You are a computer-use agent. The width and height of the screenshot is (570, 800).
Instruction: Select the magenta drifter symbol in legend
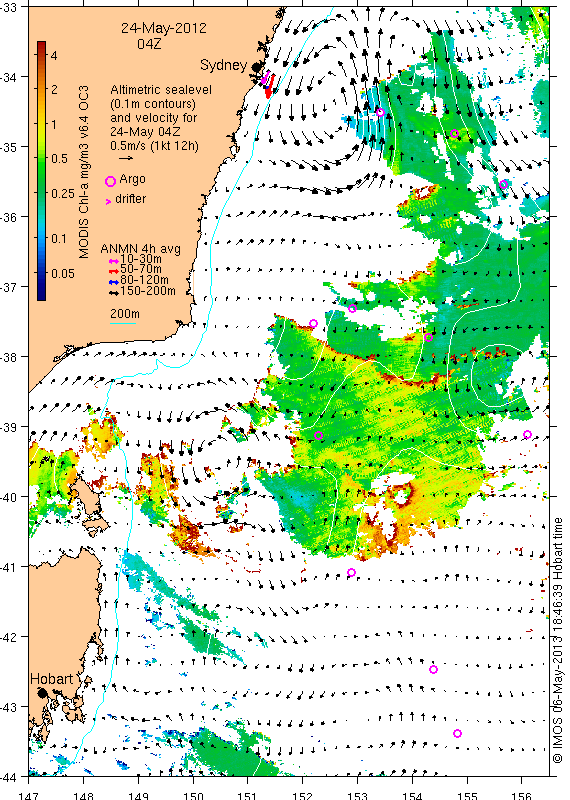pos(108,202)
